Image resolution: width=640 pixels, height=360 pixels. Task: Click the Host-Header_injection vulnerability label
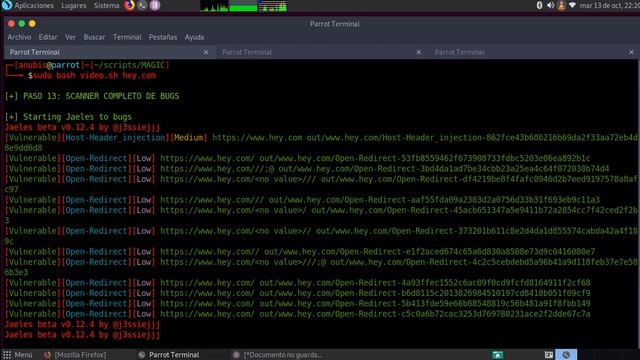[115, 138]
